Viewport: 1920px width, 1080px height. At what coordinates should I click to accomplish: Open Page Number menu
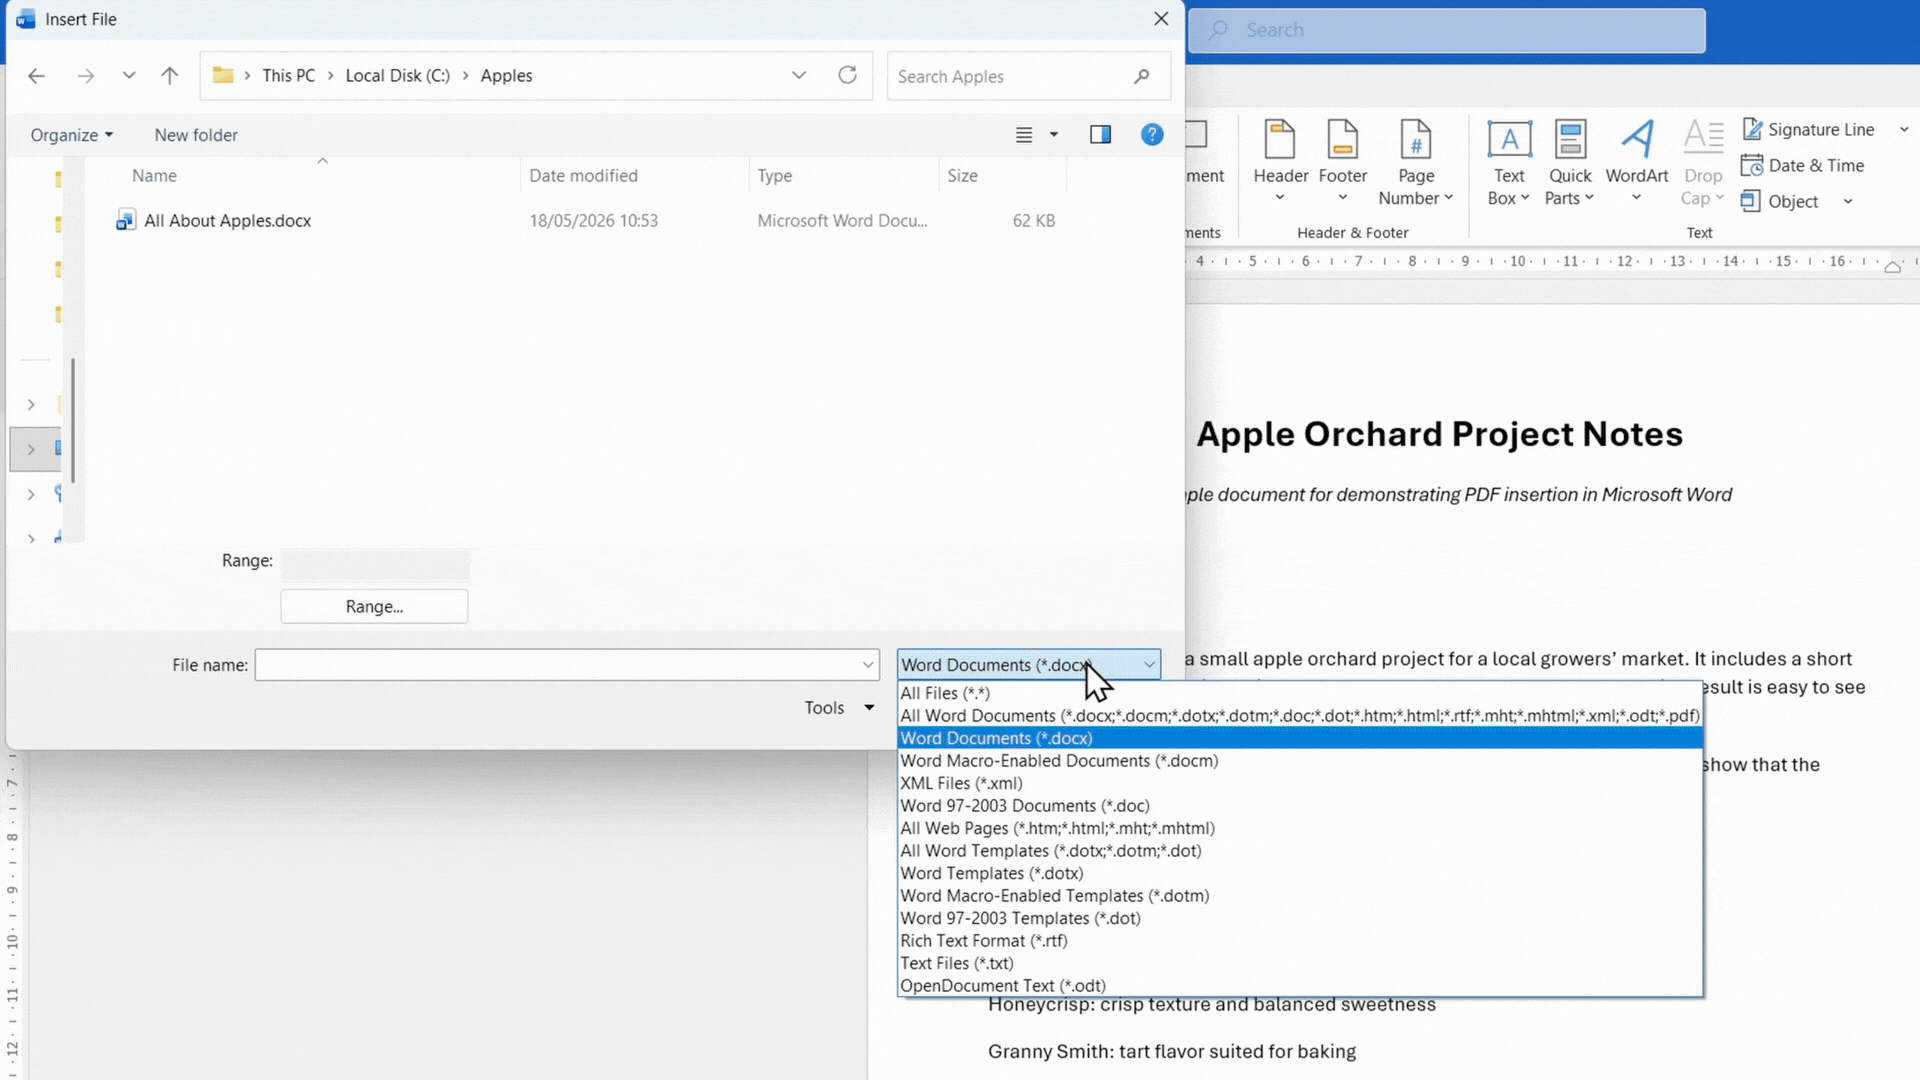(1416, 162)
